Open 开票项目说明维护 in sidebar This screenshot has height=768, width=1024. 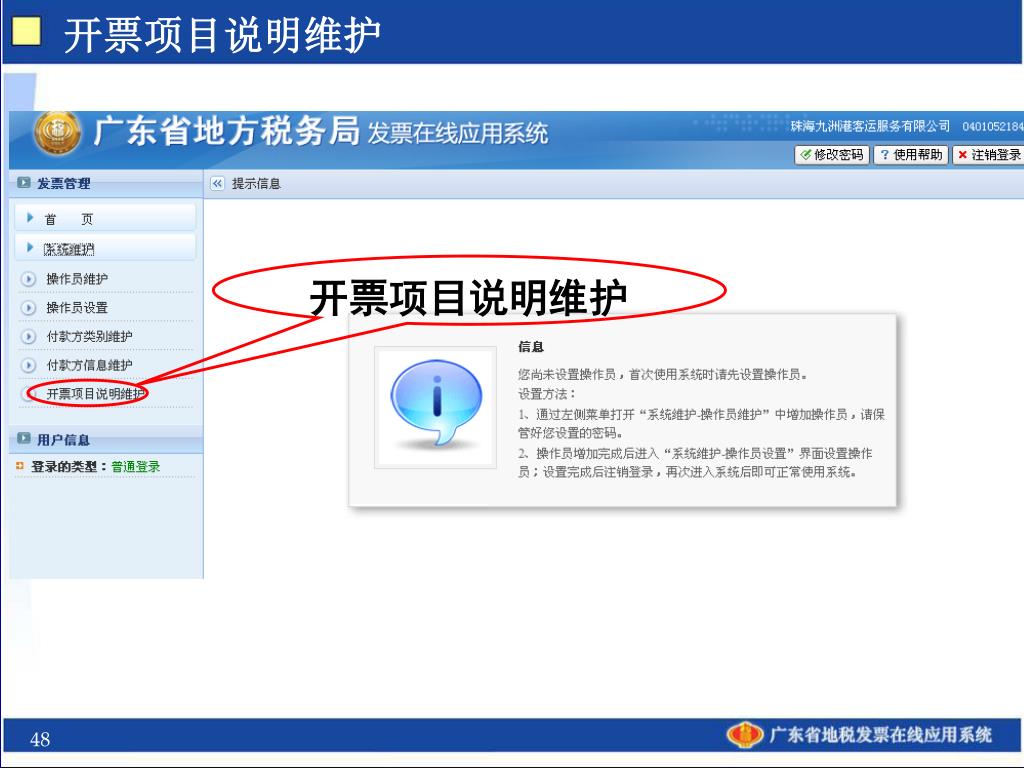(x=96, y=394)
